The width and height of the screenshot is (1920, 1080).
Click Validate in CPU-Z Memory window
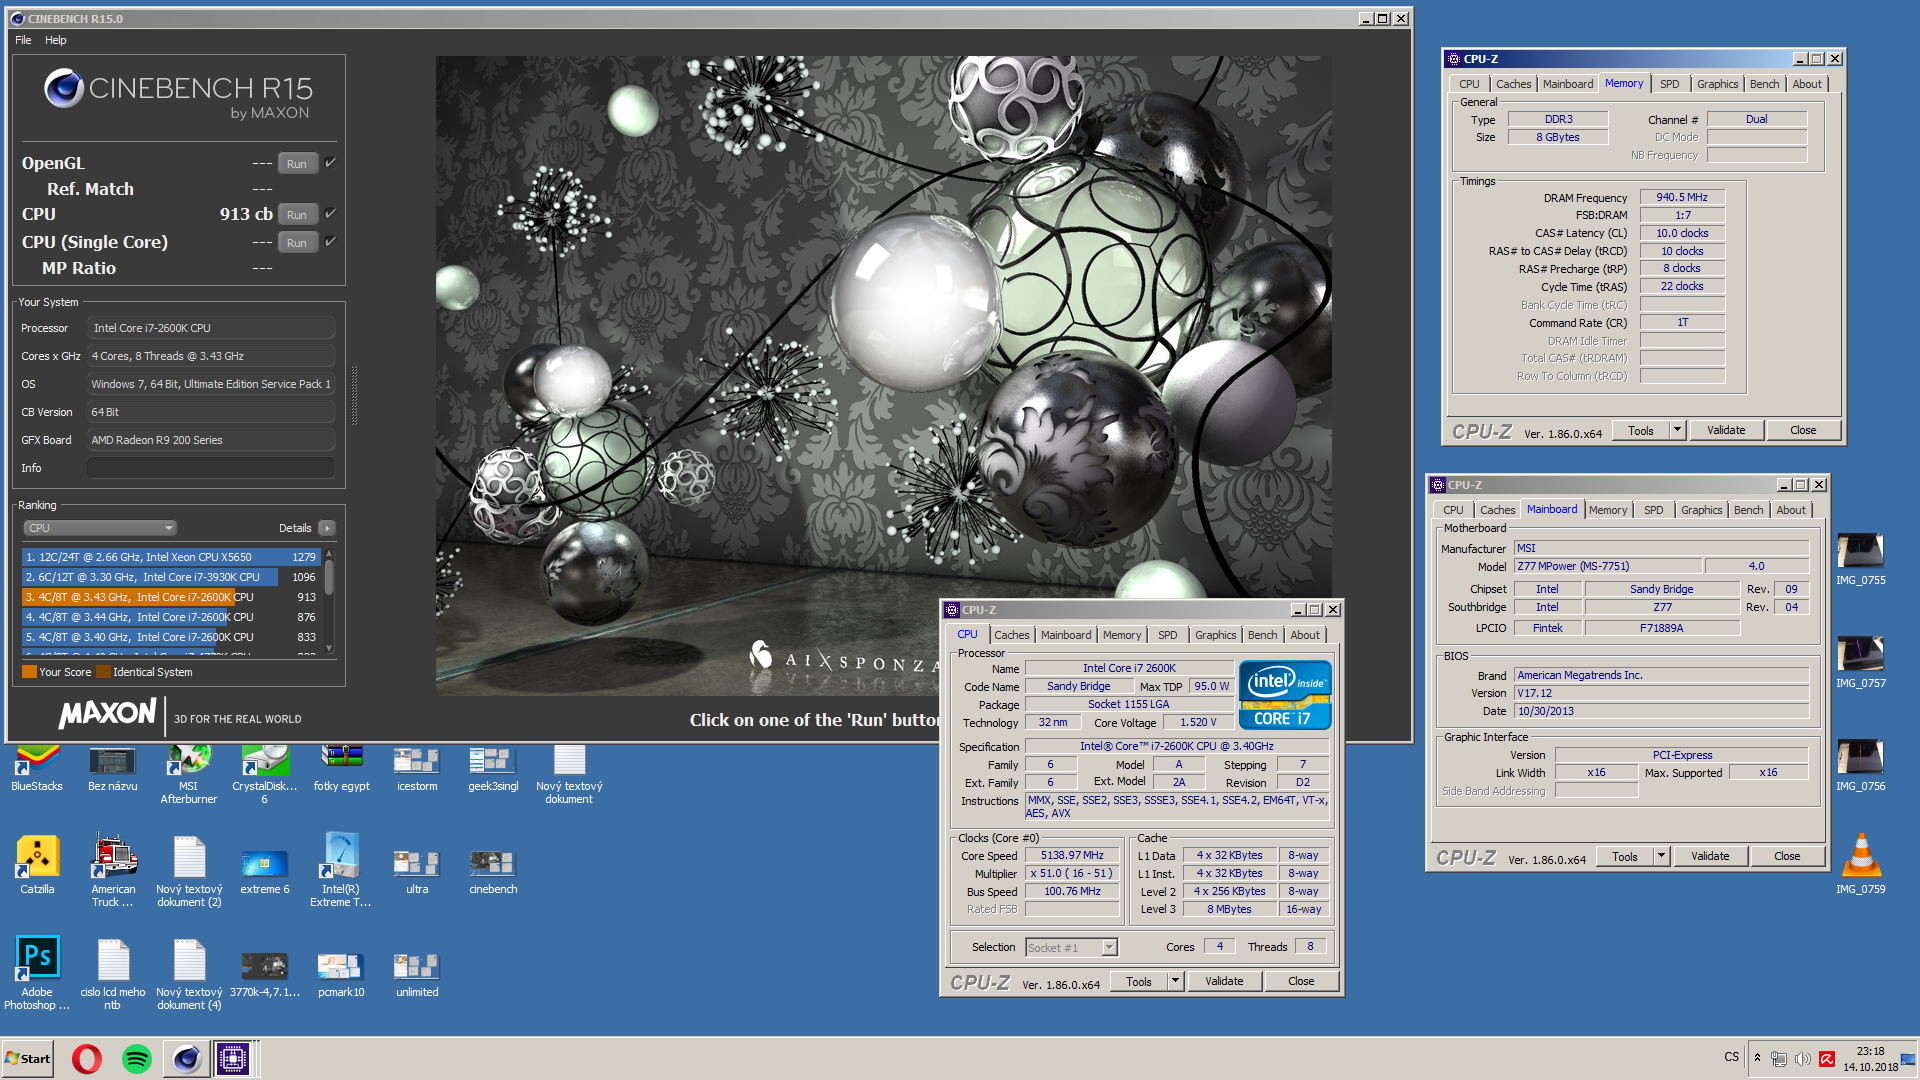1726,430
